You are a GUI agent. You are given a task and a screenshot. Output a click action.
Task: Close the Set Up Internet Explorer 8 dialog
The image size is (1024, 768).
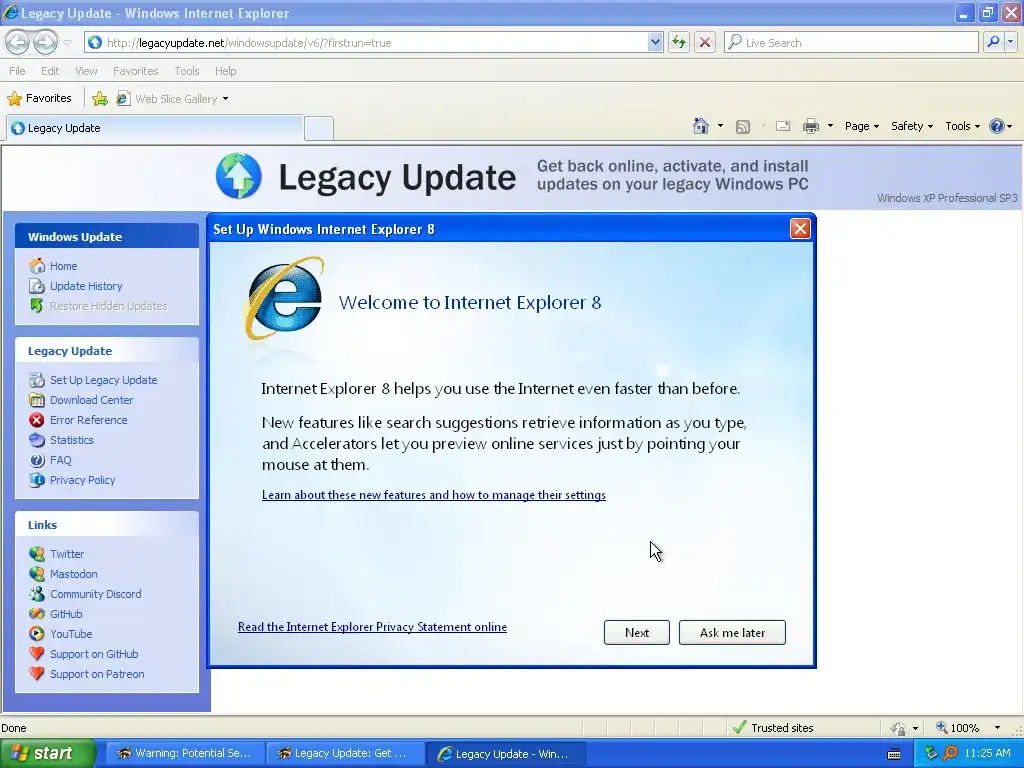(800, 229)
